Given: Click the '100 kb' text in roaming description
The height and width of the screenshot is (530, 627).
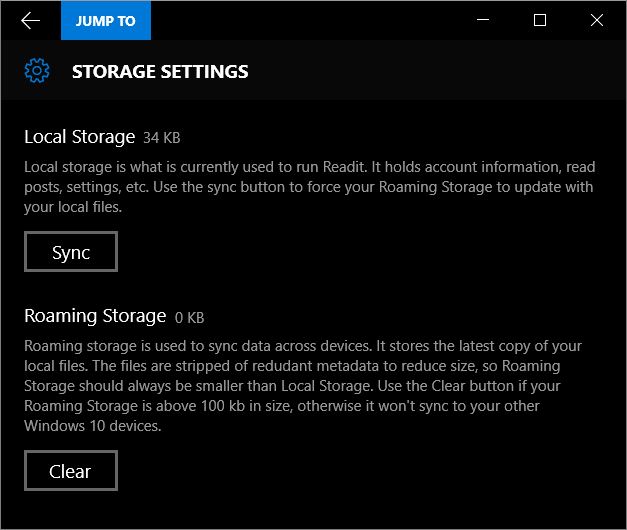Looking at the screenshot, I should (223, 406).
